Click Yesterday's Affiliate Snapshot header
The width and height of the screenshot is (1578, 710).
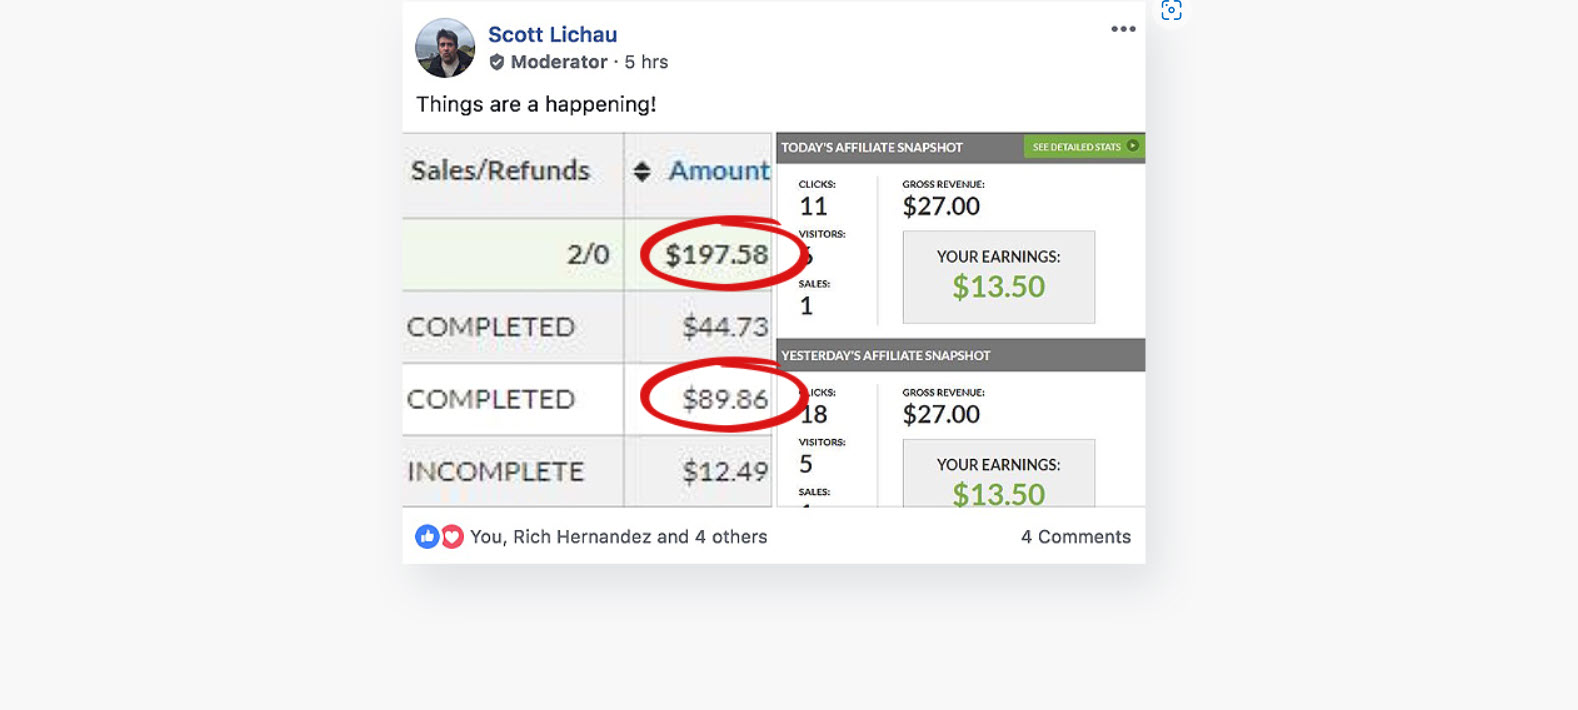point(885,355)
